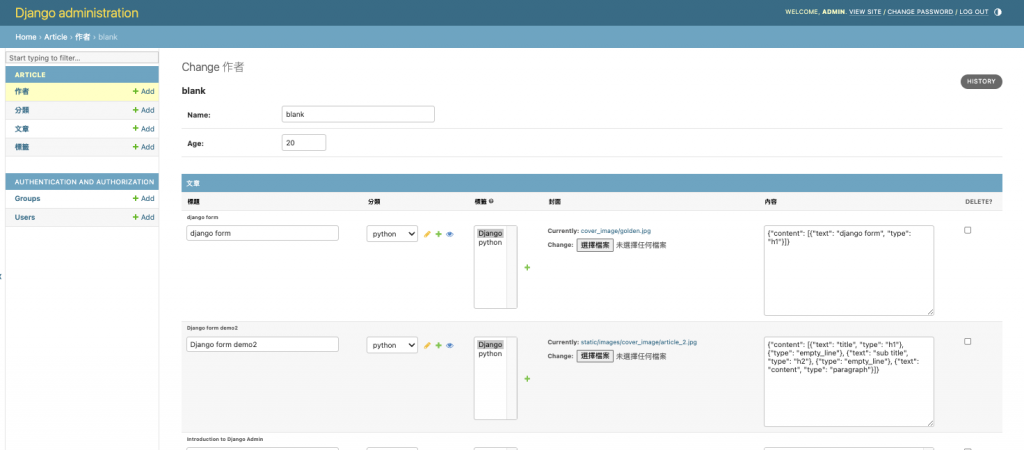The width and height of the screenshot is (1024, 450).
Task: Open the 分類 python dropdown in the django form row
Action: click(x=392, y=234)
